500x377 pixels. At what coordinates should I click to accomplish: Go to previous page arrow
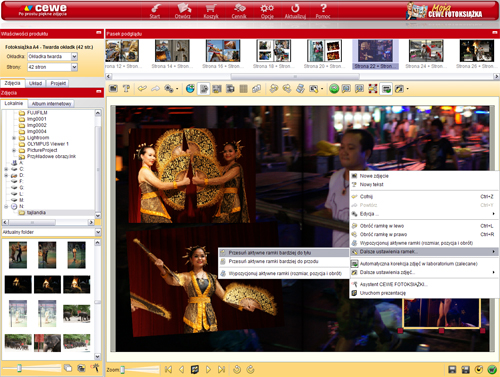tap(182, 369)
